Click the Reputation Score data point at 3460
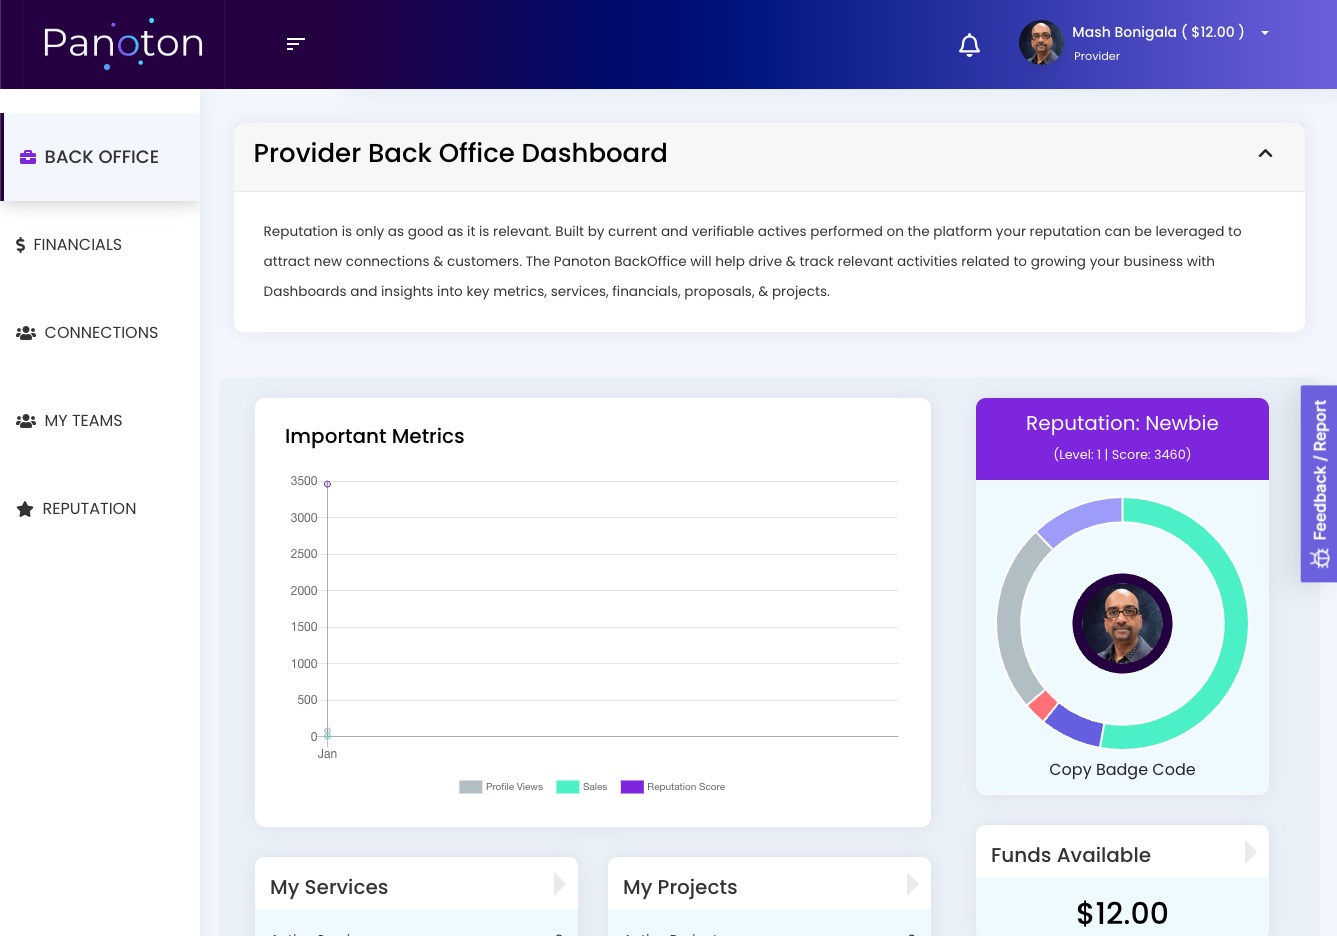The width and height of the screenshot is (1337, 936). (327, 484)
